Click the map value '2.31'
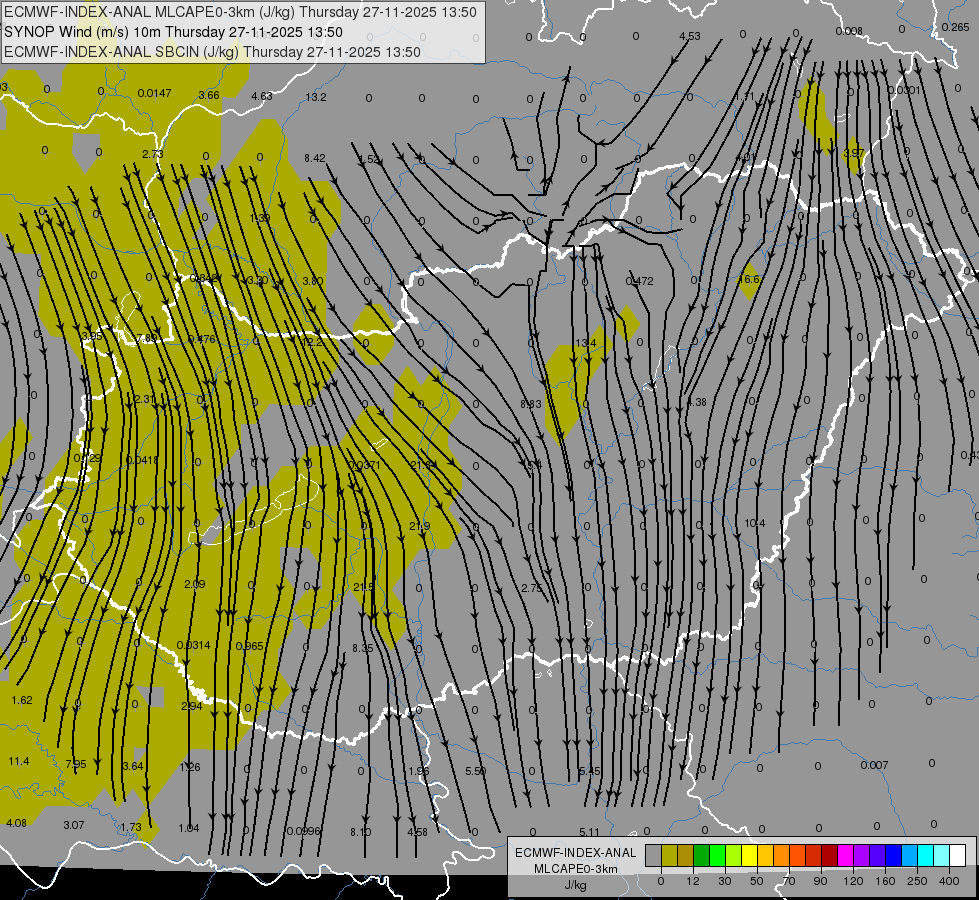 (144, 399)
